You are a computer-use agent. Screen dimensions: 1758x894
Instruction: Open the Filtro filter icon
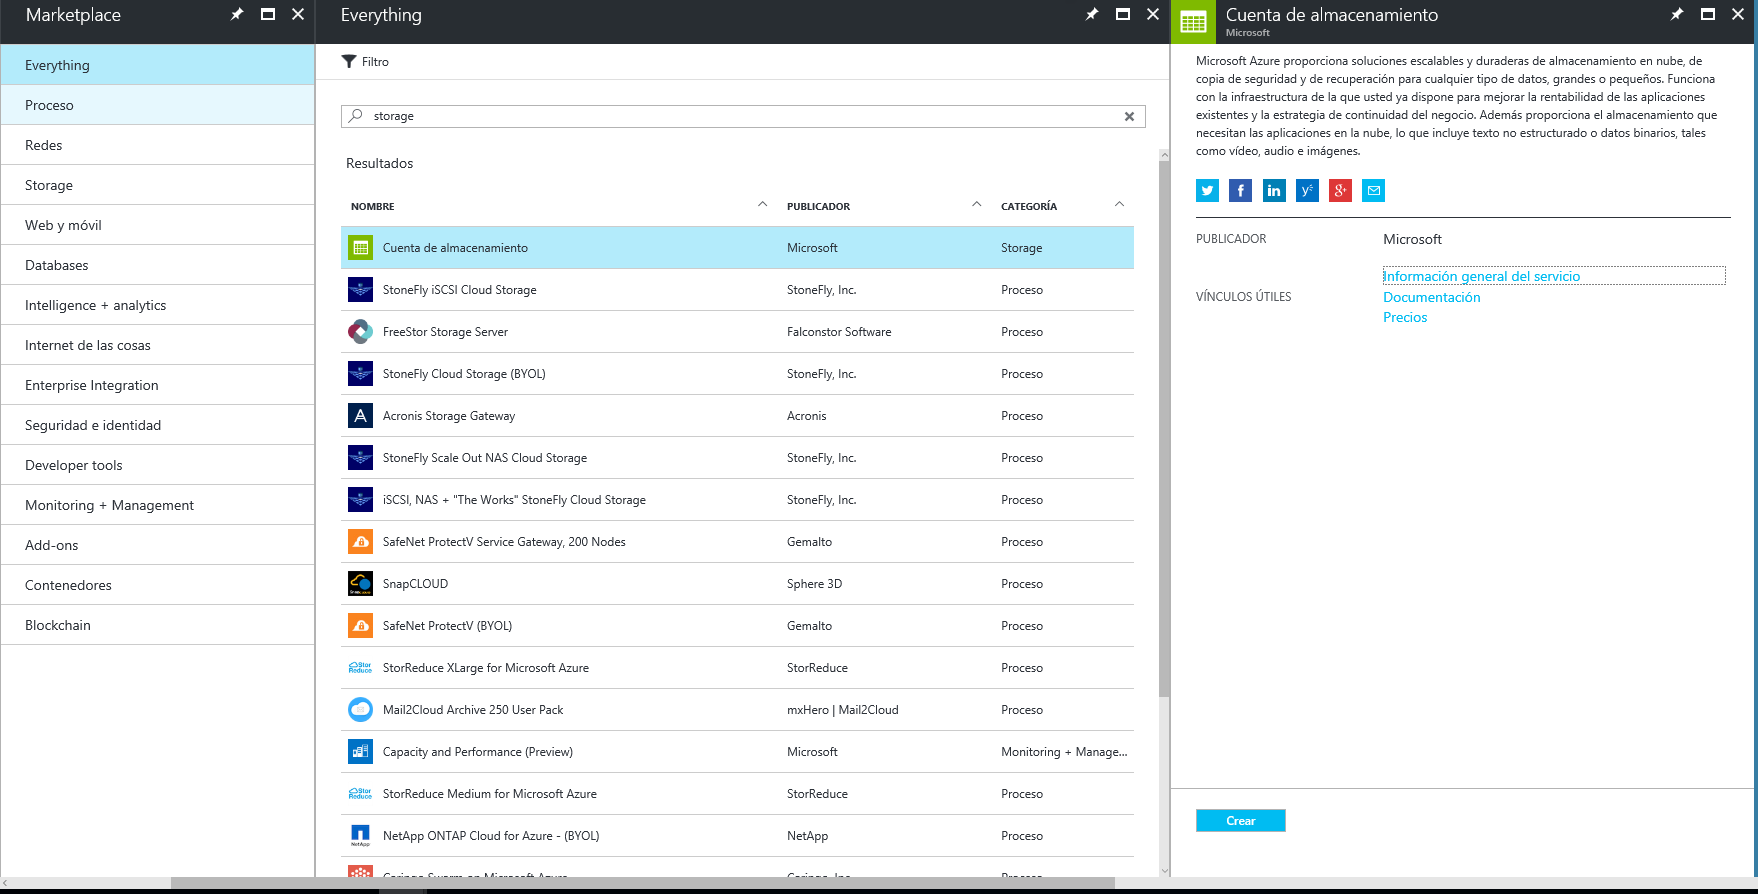point(349,62)
